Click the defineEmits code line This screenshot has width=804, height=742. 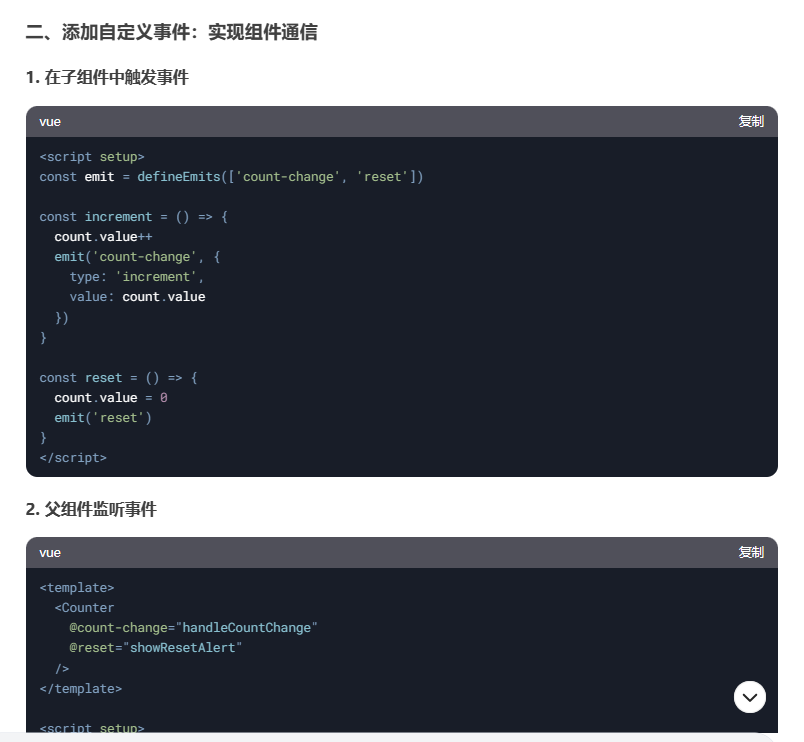click(x=231, y=177)
